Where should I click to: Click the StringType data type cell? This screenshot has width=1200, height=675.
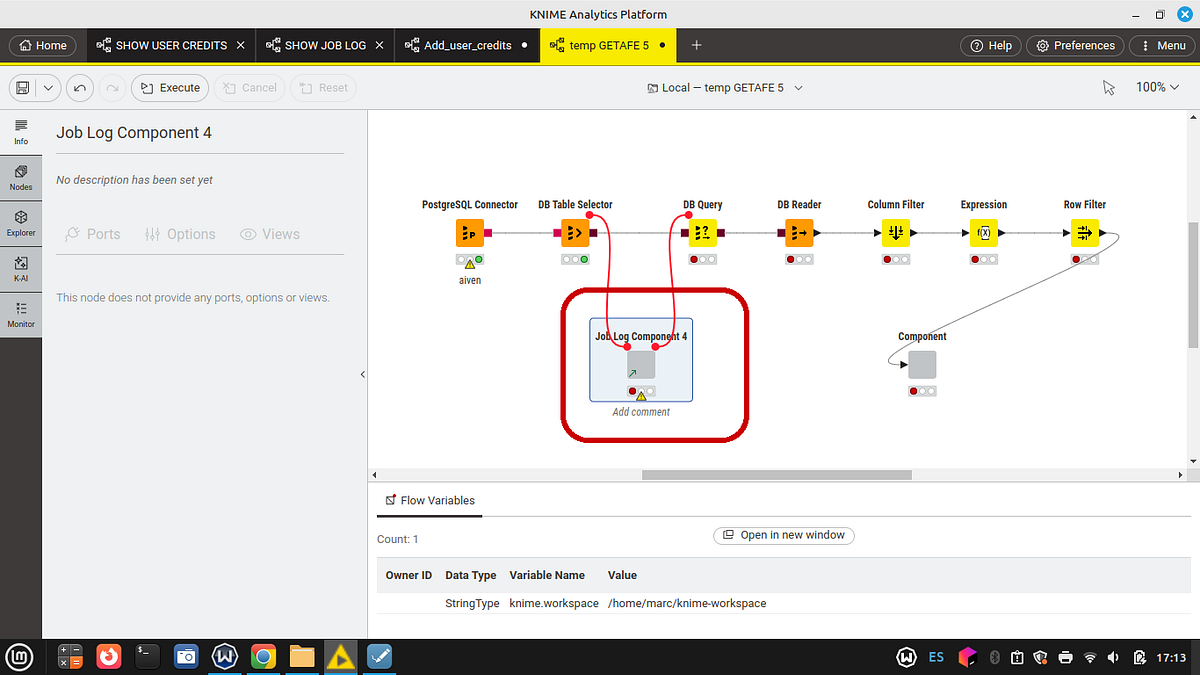tap(472, 603)
